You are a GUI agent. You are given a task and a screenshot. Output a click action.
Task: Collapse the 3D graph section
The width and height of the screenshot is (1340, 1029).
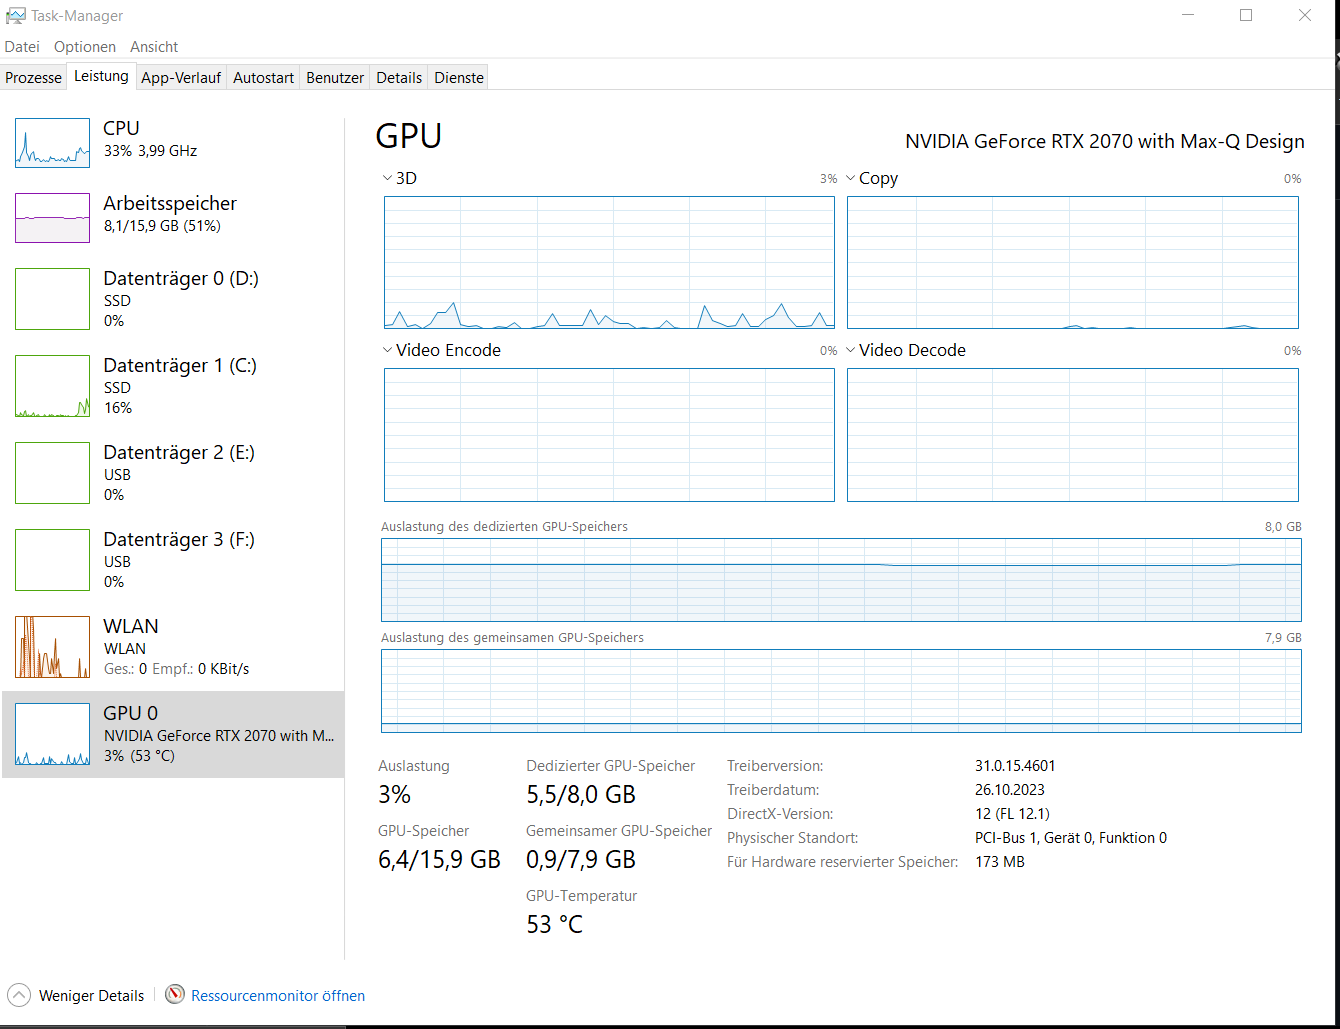click(387, 177)
